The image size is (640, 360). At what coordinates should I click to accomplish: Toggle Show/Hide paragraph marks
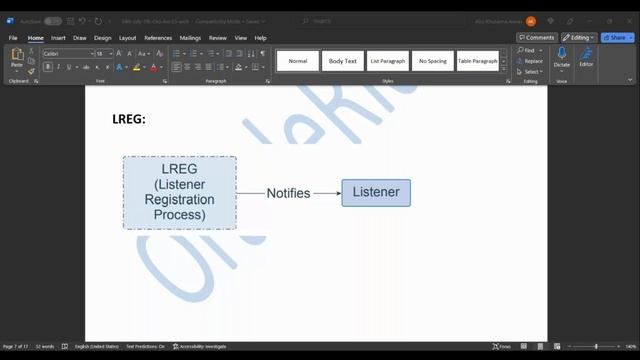pyautogui.click(x=262, y=53)
